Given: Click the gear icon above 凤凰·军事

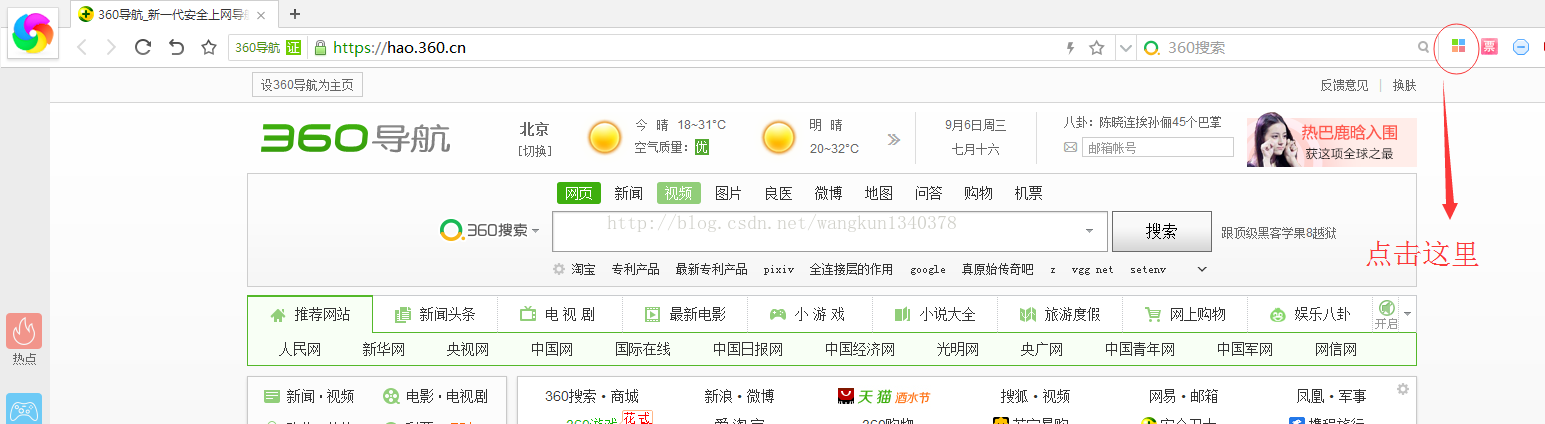Looking at the screenshot, I should pos(1402,388).
